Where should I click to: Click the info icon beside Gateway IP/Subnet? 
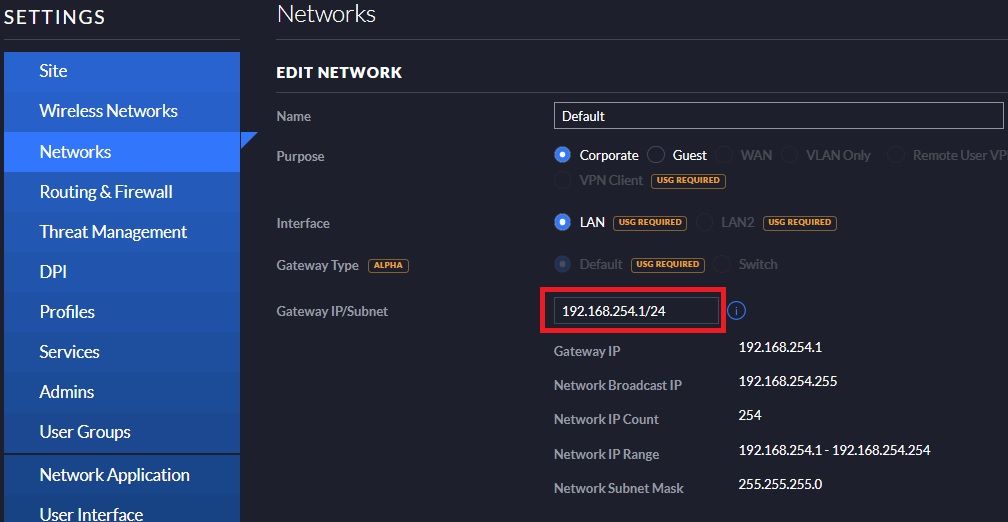pyautogui.click(x=736, y=311)
